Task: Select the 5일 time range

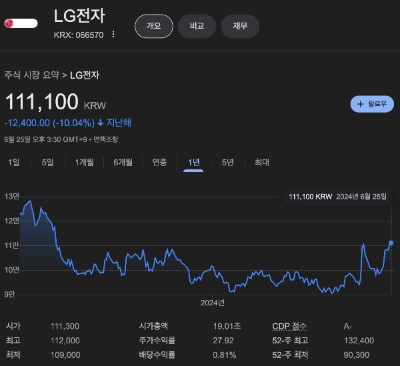Action: [47, 162]
